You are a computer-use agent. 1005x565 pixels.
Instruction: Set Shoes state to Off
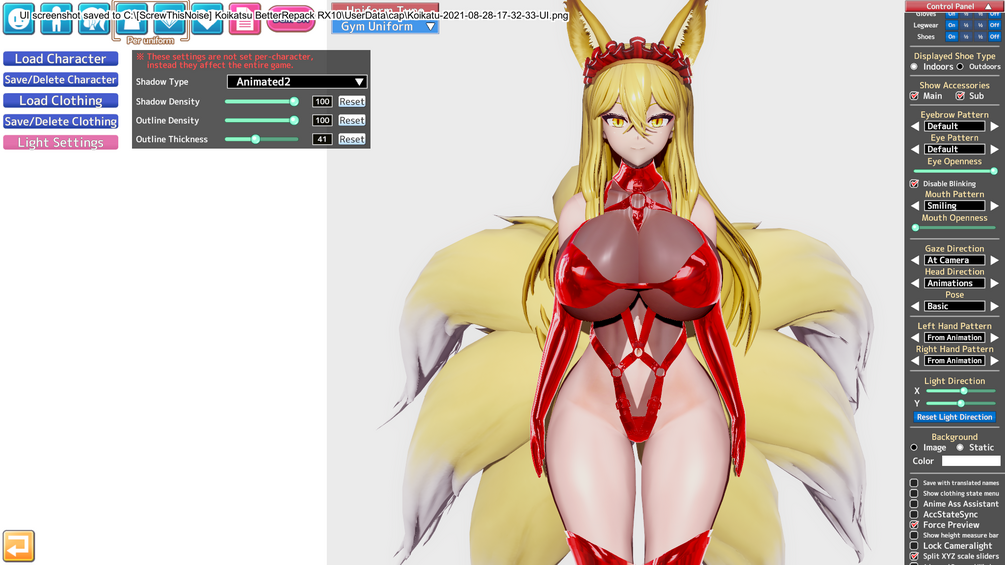[x=994, y=37]
